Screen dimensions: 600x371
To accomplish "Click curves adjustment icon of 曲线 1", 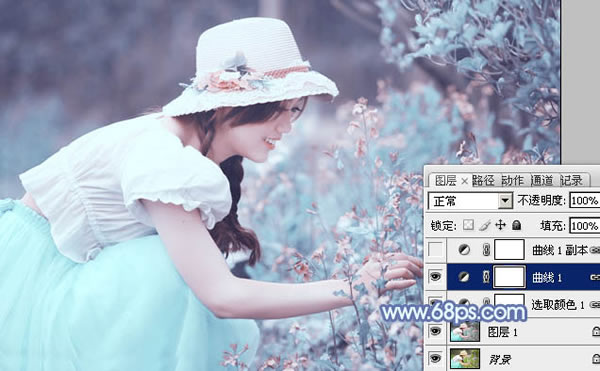I will (x=464, y=277).
